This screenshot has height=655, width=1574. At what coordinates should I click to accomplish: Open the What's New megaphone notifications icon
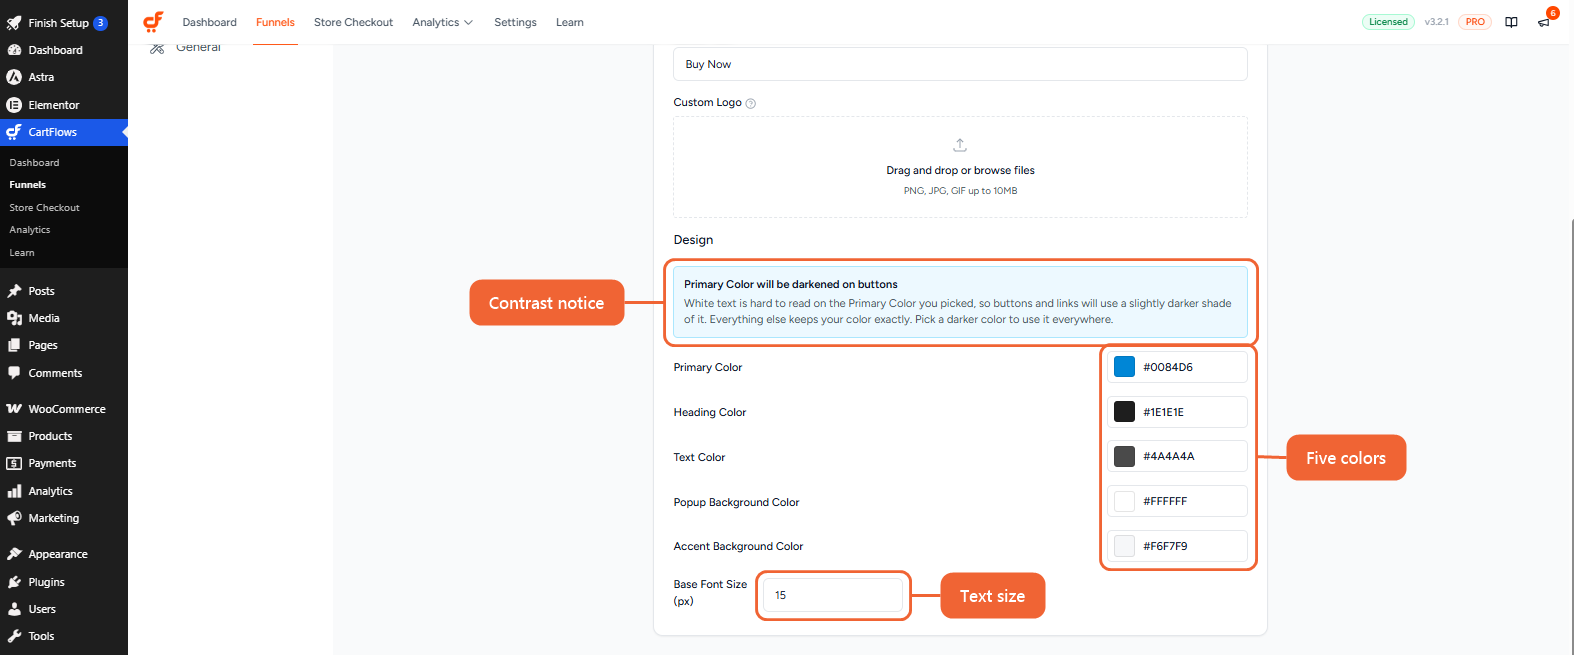click(x=1544, y=22)
